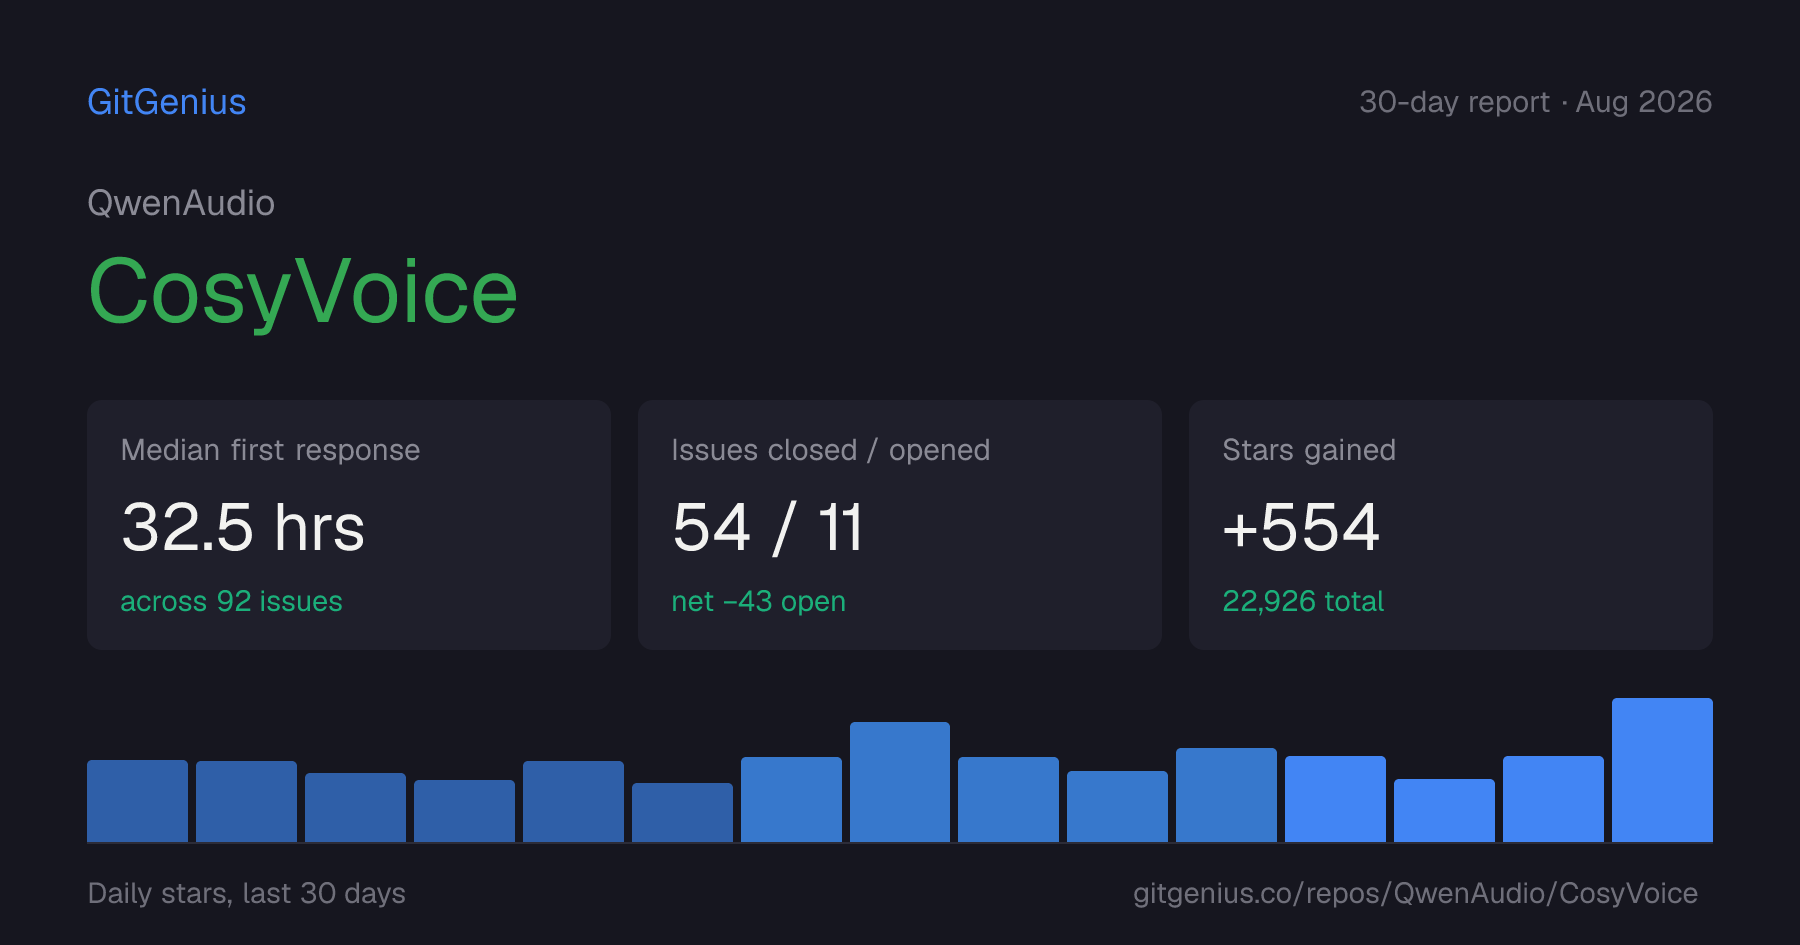Click the "+554" stars value

click(x=1301, y=527)
